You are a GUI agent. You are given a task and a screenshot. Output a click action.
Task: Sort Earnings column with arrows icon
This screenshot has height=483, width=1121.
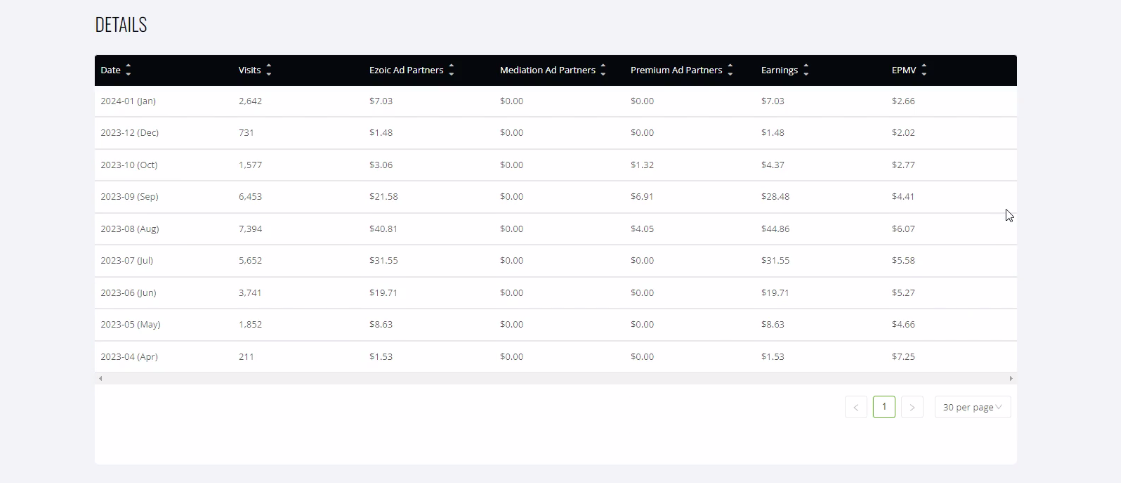(806, 70)
